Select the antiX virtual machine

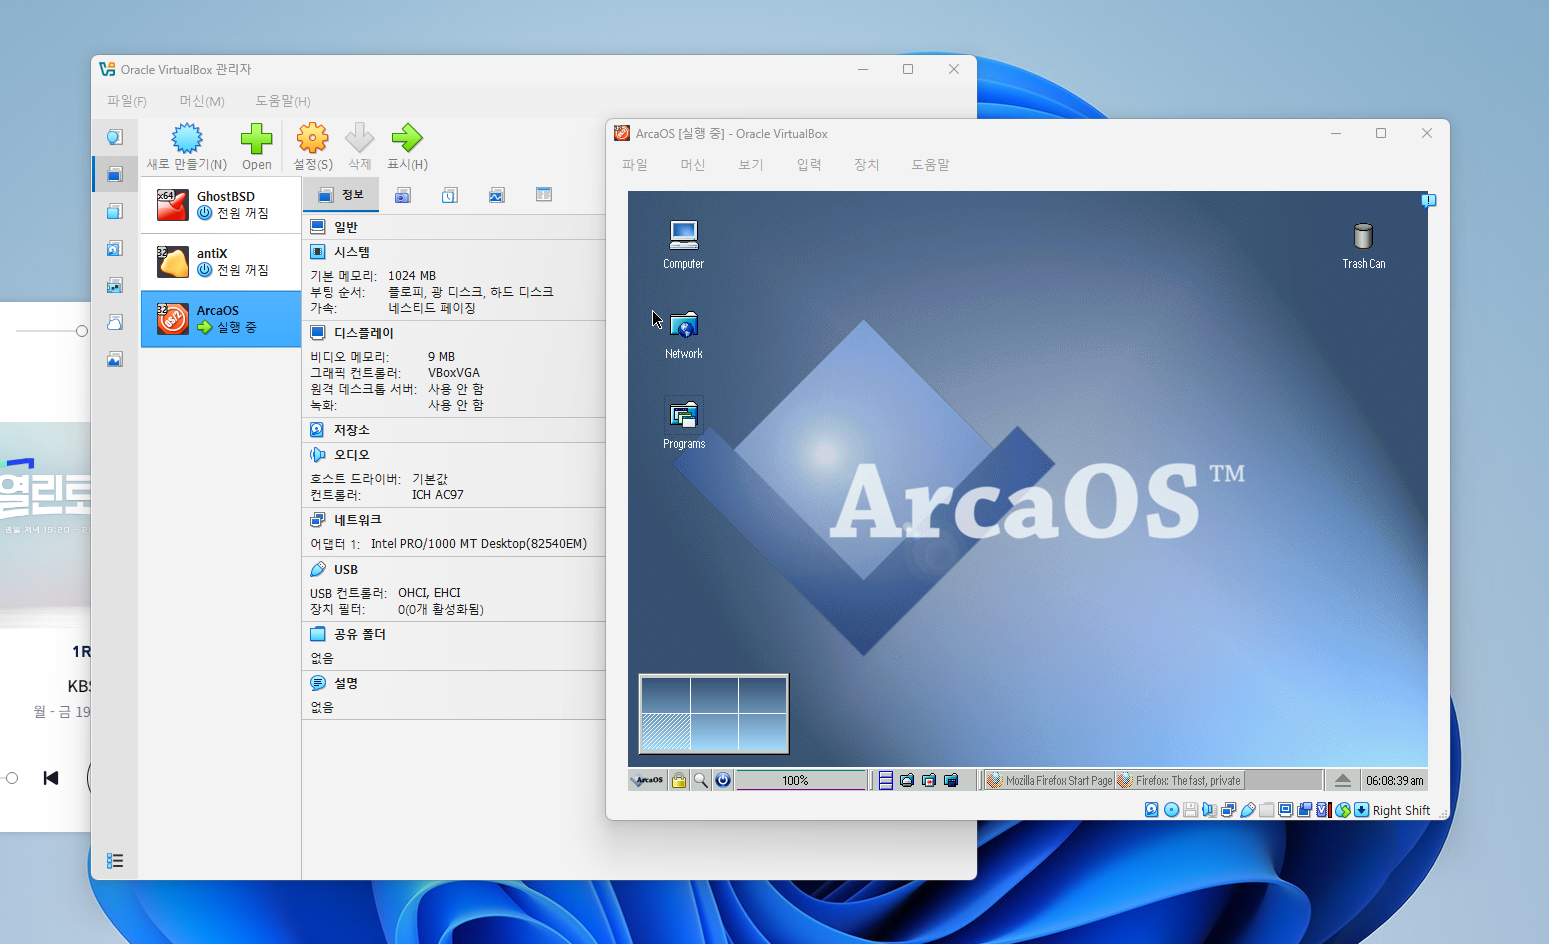pos(221,262)
